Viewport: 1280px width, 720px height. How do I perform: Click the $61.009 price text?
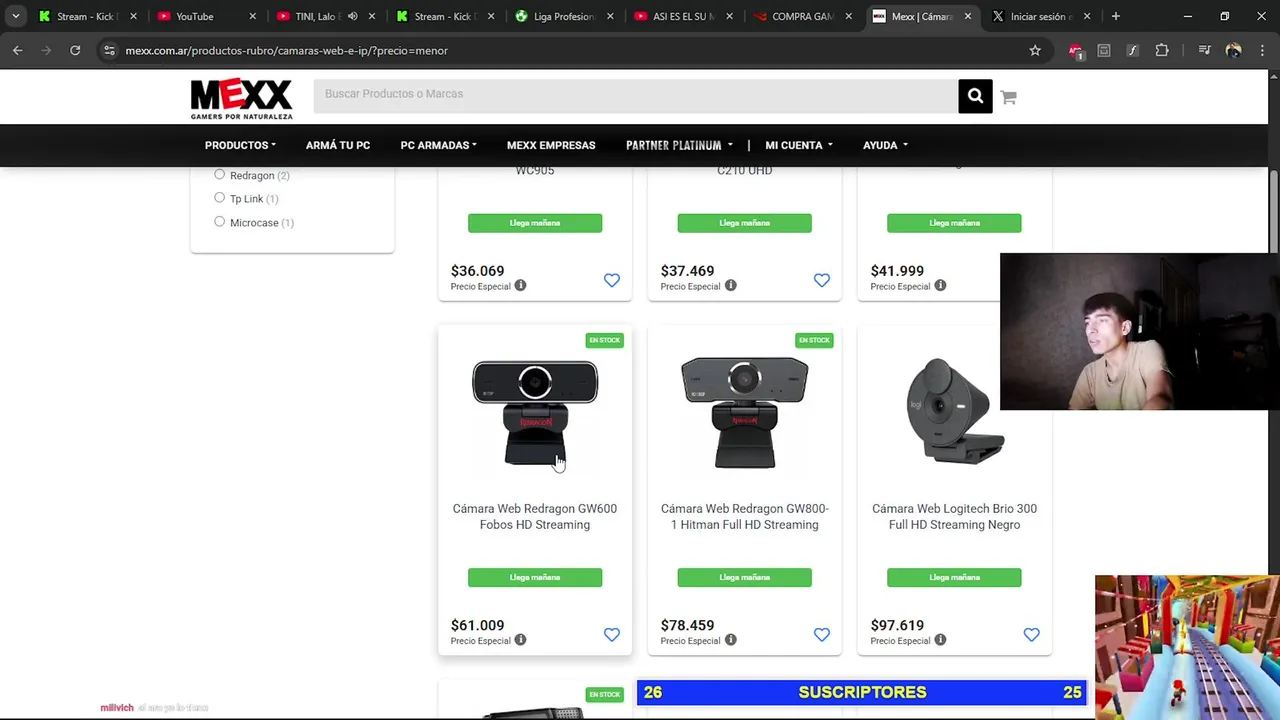tap(478, 625)
